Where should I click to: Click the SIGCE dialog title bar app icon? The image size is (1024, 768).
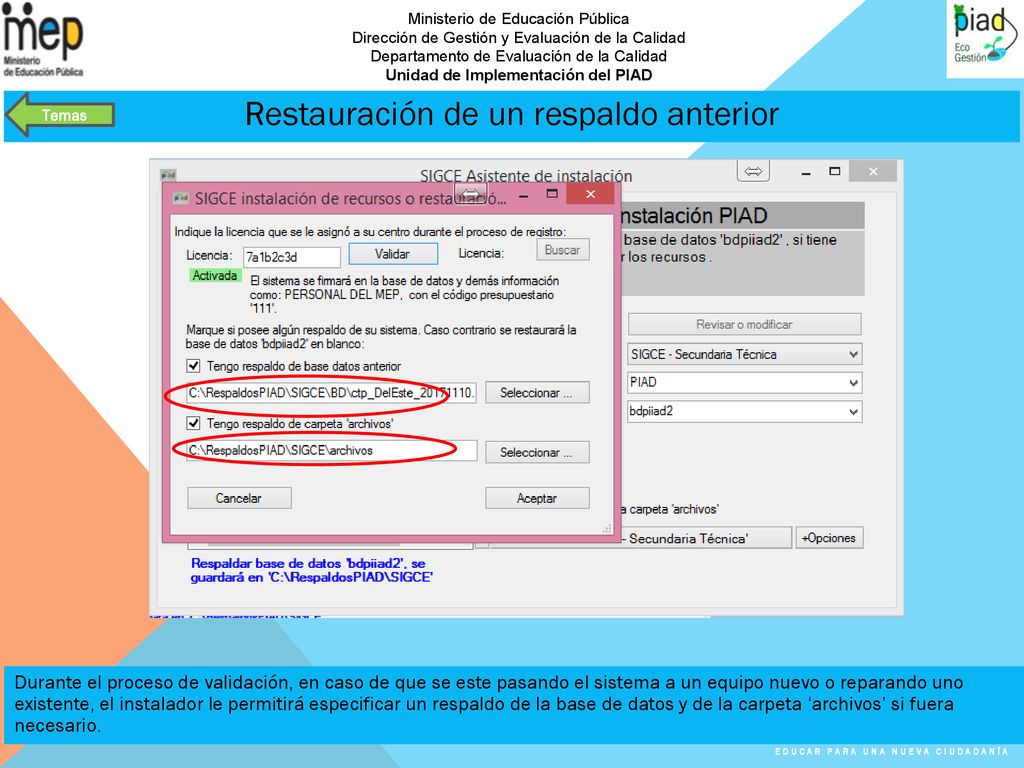click(181, 198)
